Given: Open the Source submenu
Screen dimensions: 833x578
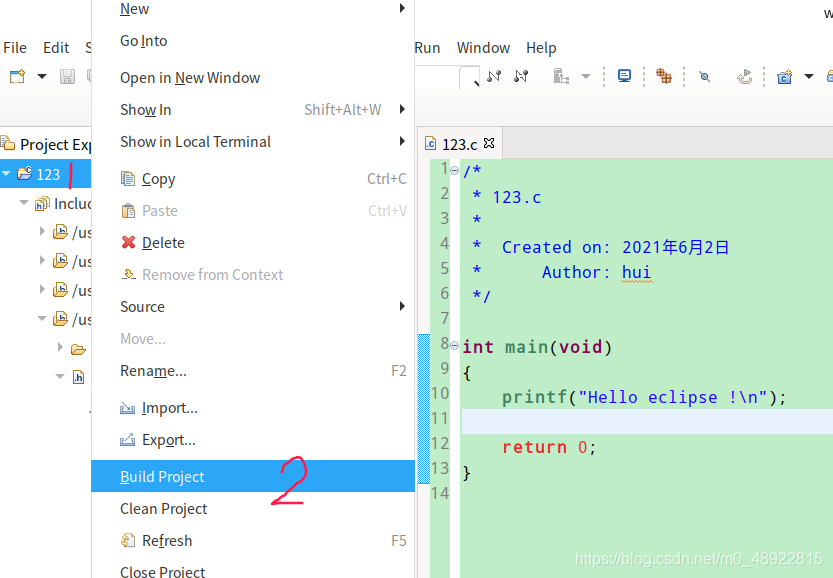Looking at the screenshot, I should point(253,307).
